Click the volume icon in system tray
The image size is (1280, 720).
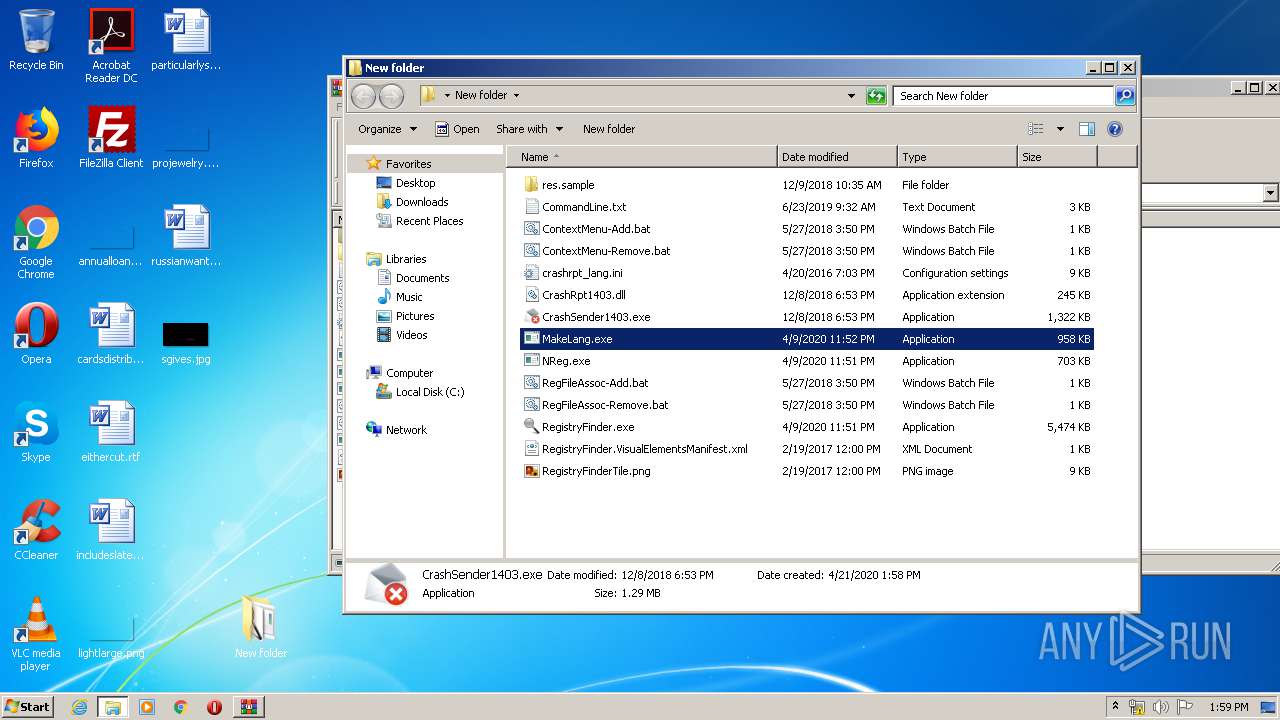tap(1161, 707)
